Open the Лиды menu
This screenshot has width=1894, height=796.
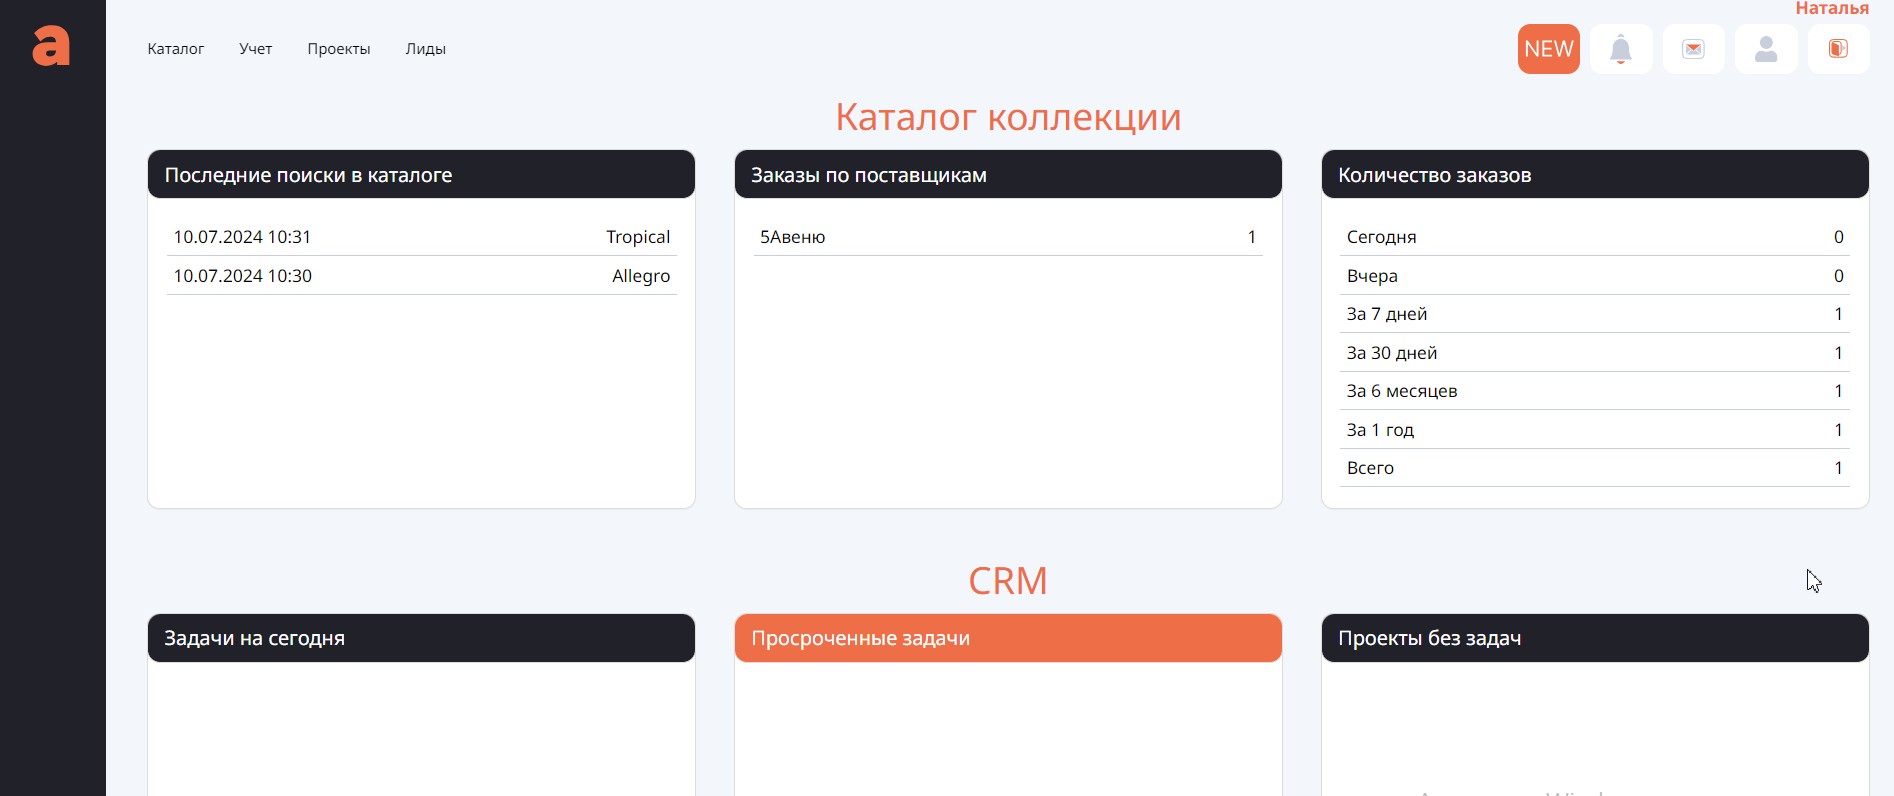point(425,49)
